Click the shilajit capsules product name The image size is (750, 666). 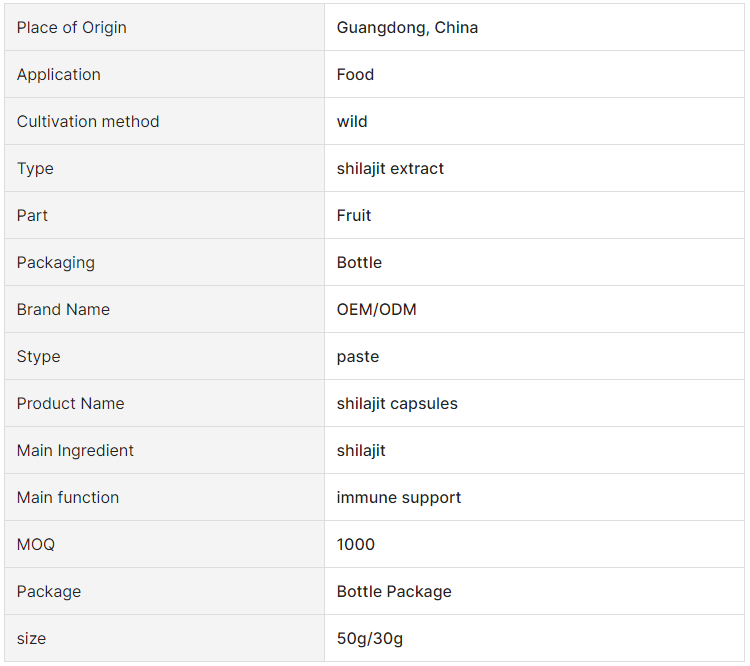coord(397,403)
